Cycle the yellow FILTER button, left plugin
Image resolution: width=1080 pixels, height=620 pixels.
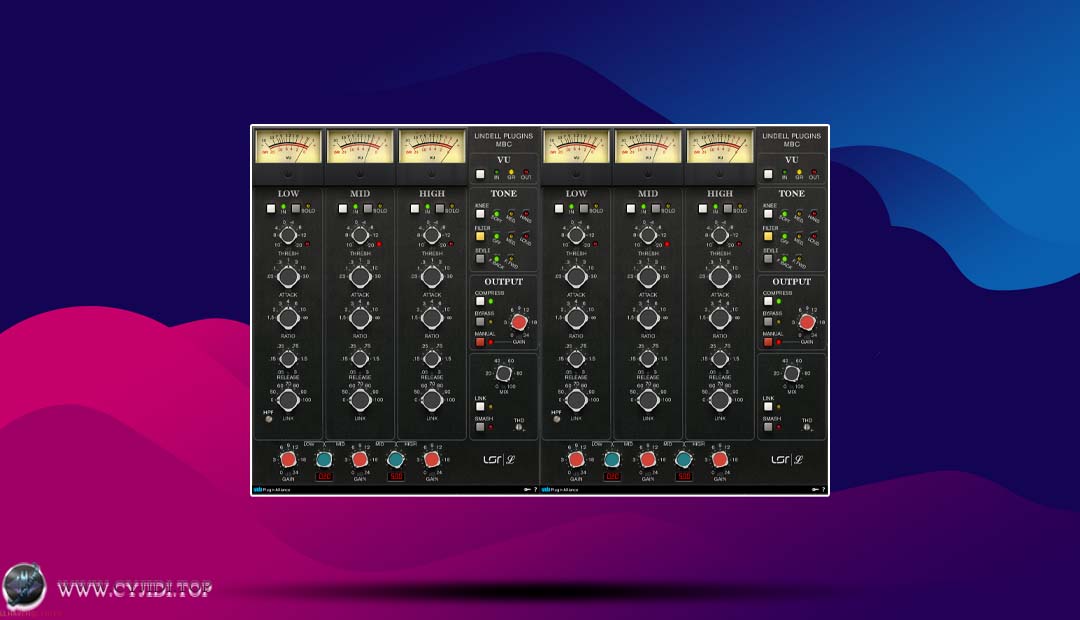[x=480, y=236]
